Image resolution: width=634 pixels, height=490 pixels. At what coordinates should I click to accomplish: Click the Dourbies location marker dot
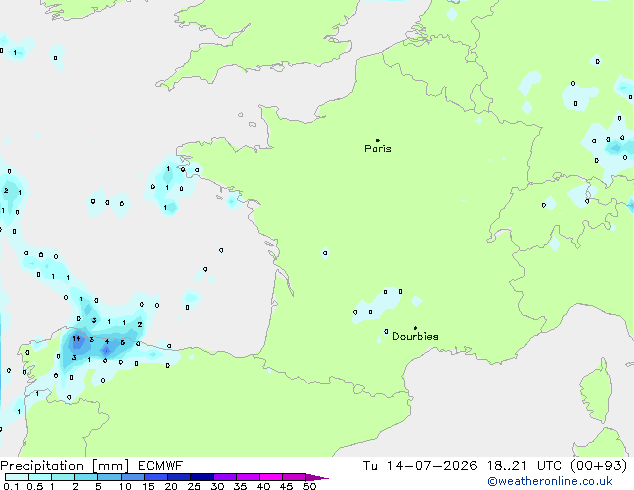click(415, 328)
